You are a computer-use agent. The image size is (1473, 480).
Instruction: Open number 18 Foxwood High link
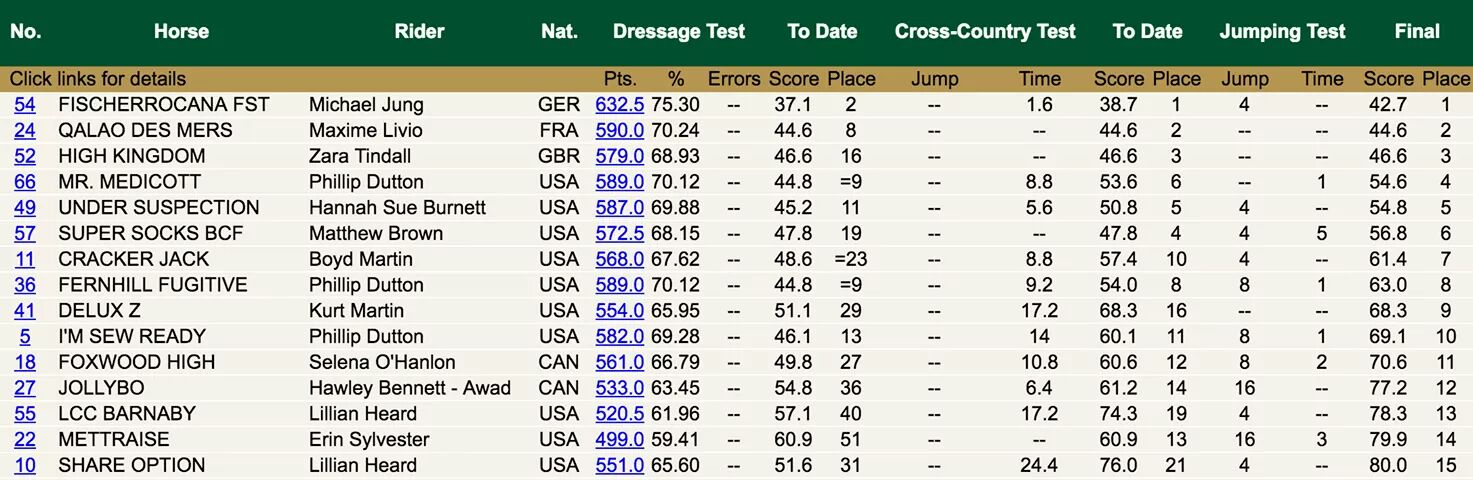(x=24, y=363)
